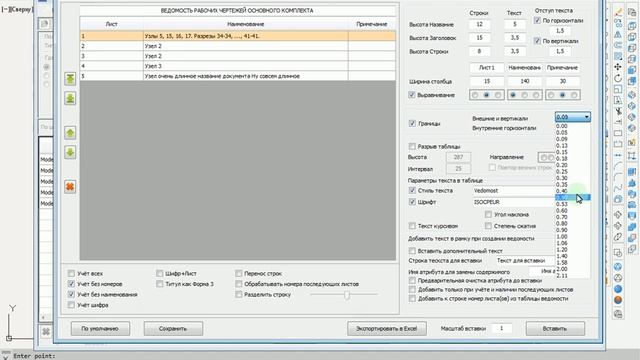Pick the highlighted 0.50 thickness option

coord(573,198)
